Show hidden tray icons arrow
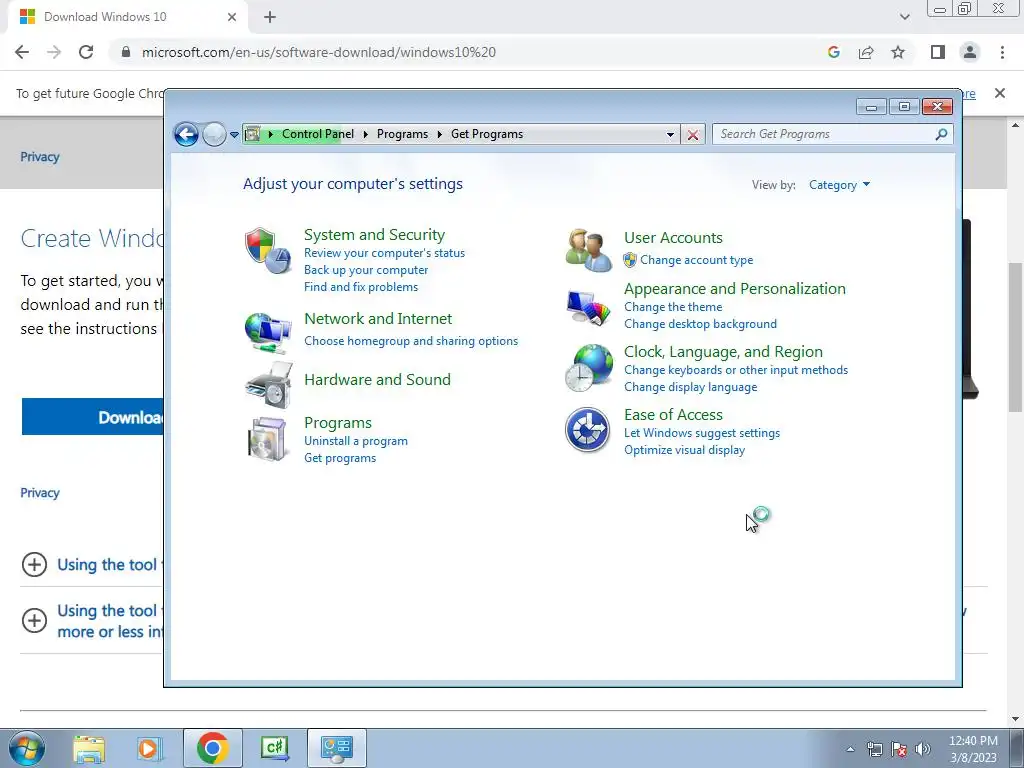The image size is (1024, 768). (x=850, y=749)
